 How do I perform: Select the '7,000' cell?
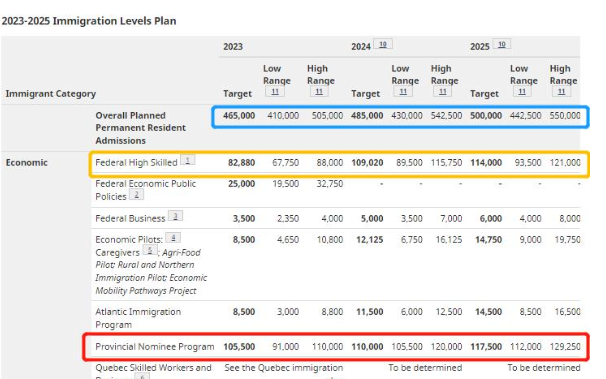tap(451, 219)
